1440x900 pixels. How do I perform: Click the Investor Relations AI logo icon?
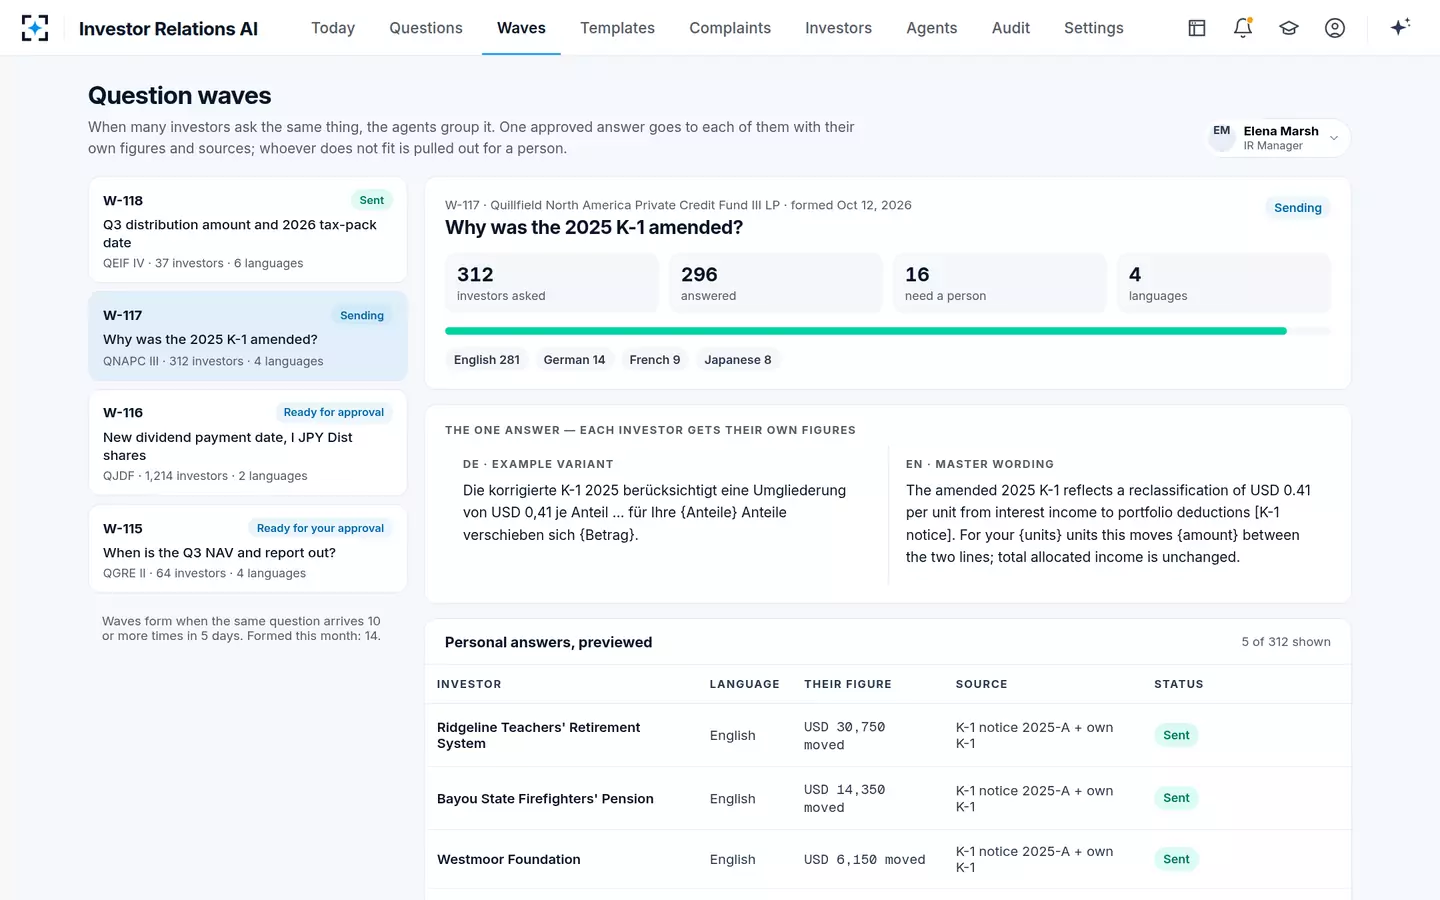[35, 28]
